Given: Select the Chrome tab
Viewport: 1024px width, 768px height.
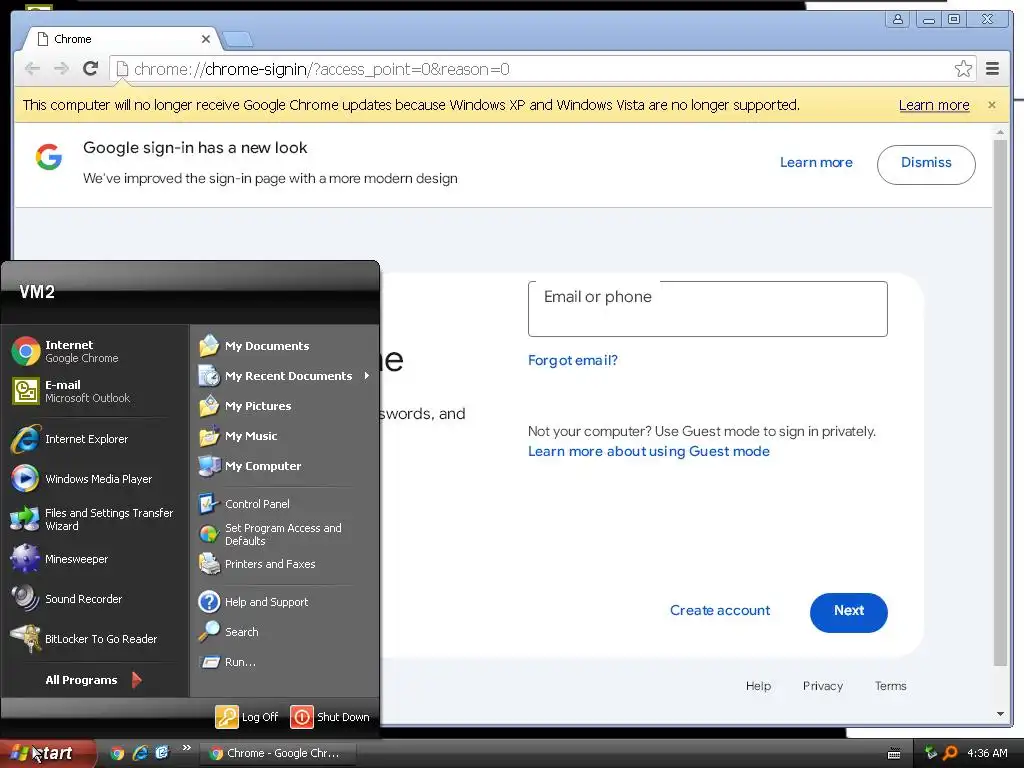Looking at the screenshot, I should (123, 39).
